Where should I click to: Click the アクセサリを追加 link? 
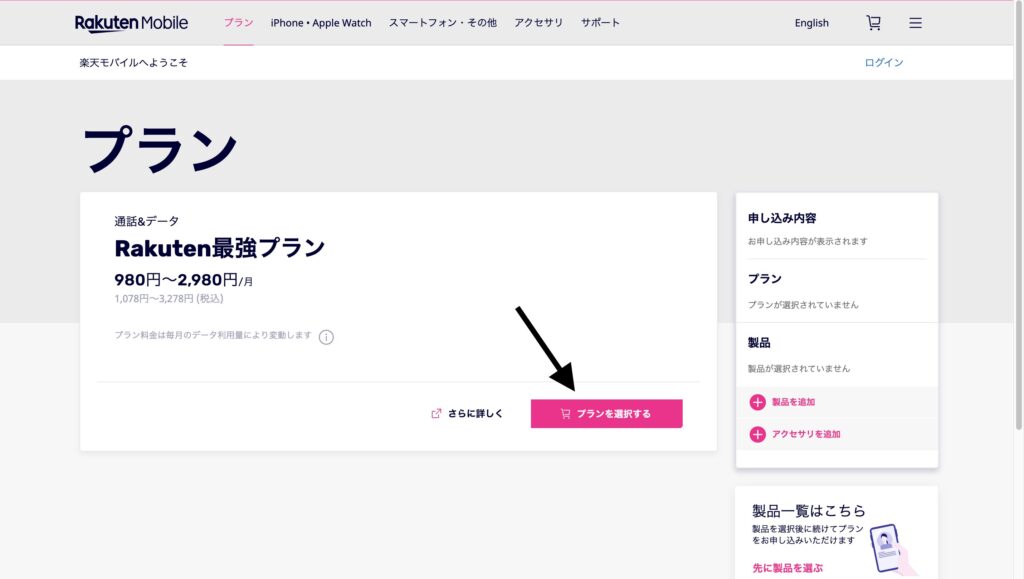[x=806, y=434]
